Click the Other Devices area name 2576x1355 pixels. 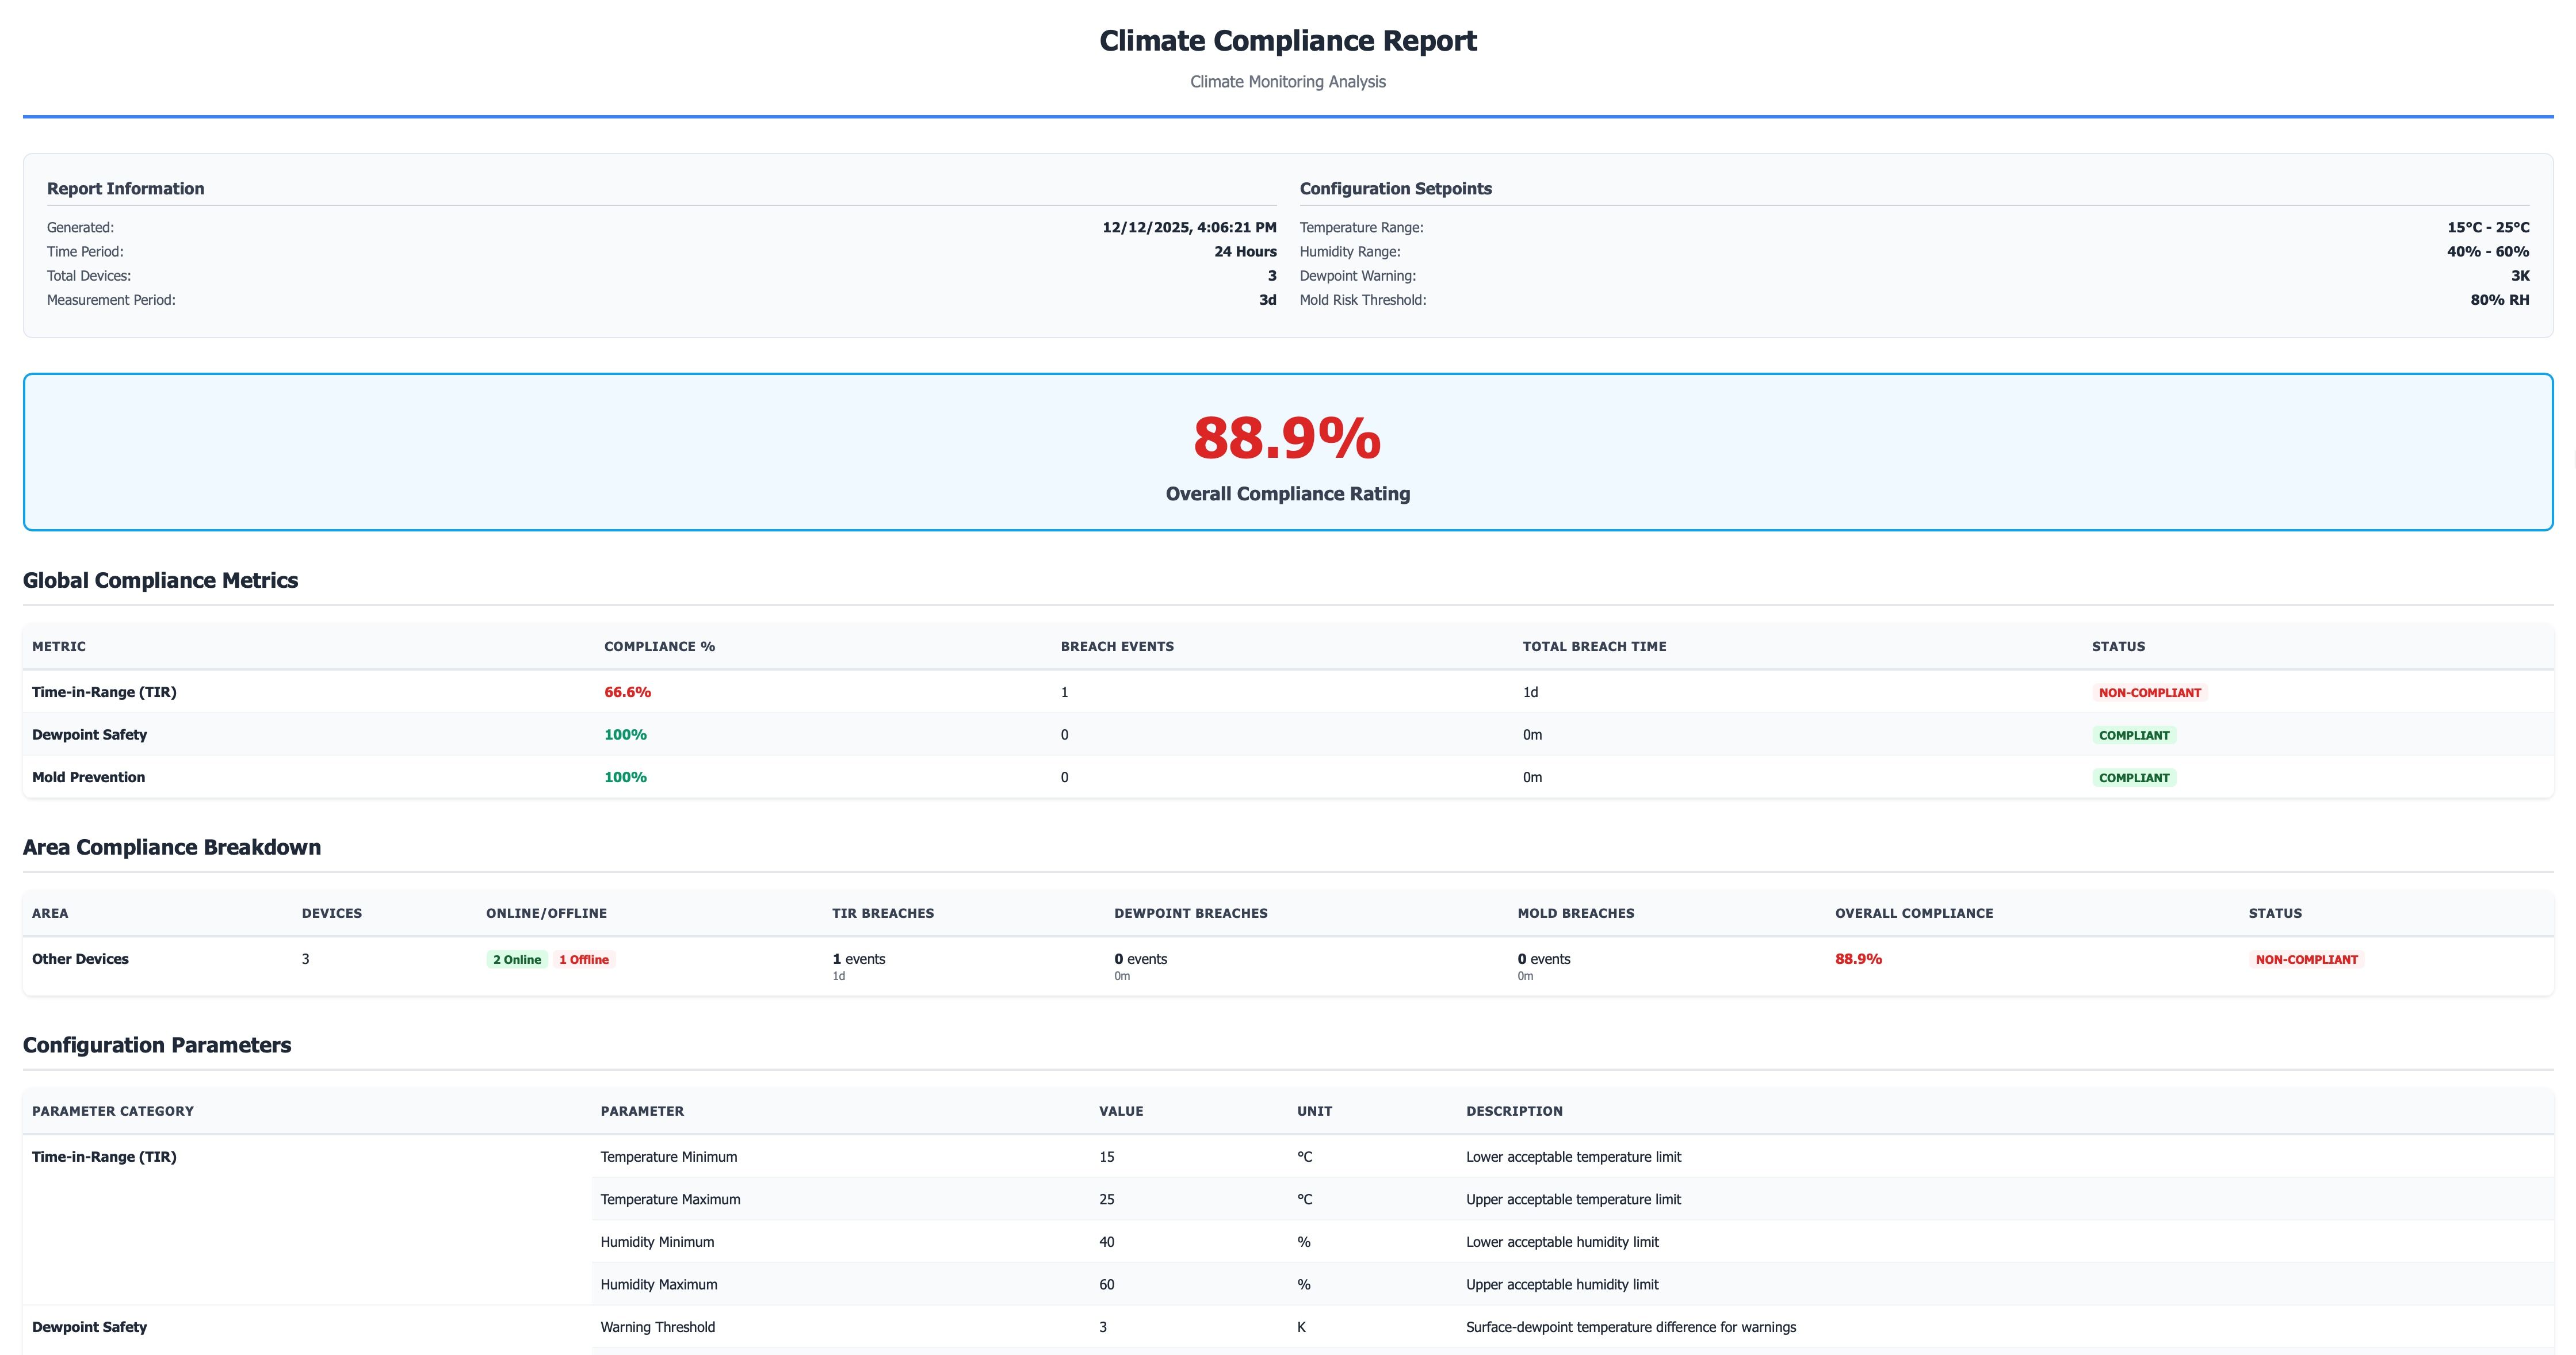(80, 959)
